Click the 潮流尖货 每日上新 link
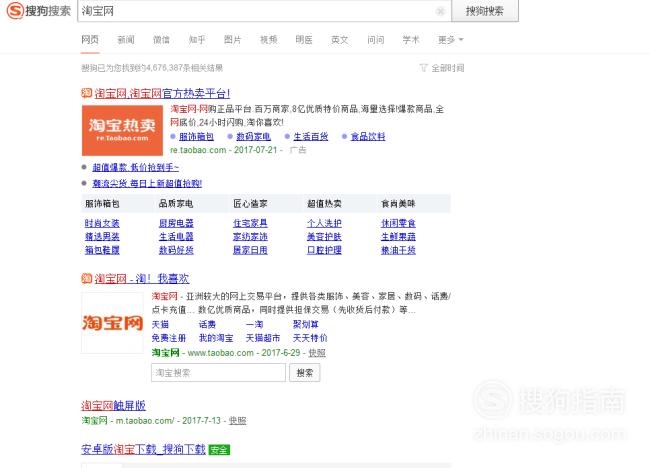This screenshot has height=468, width=650. [147, 183]
